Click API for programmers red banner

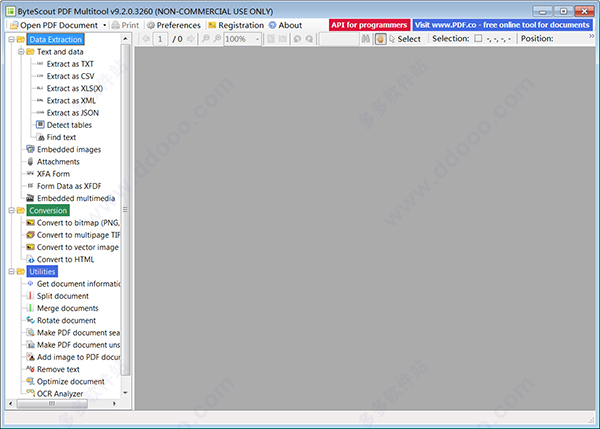tap(369, 25)
